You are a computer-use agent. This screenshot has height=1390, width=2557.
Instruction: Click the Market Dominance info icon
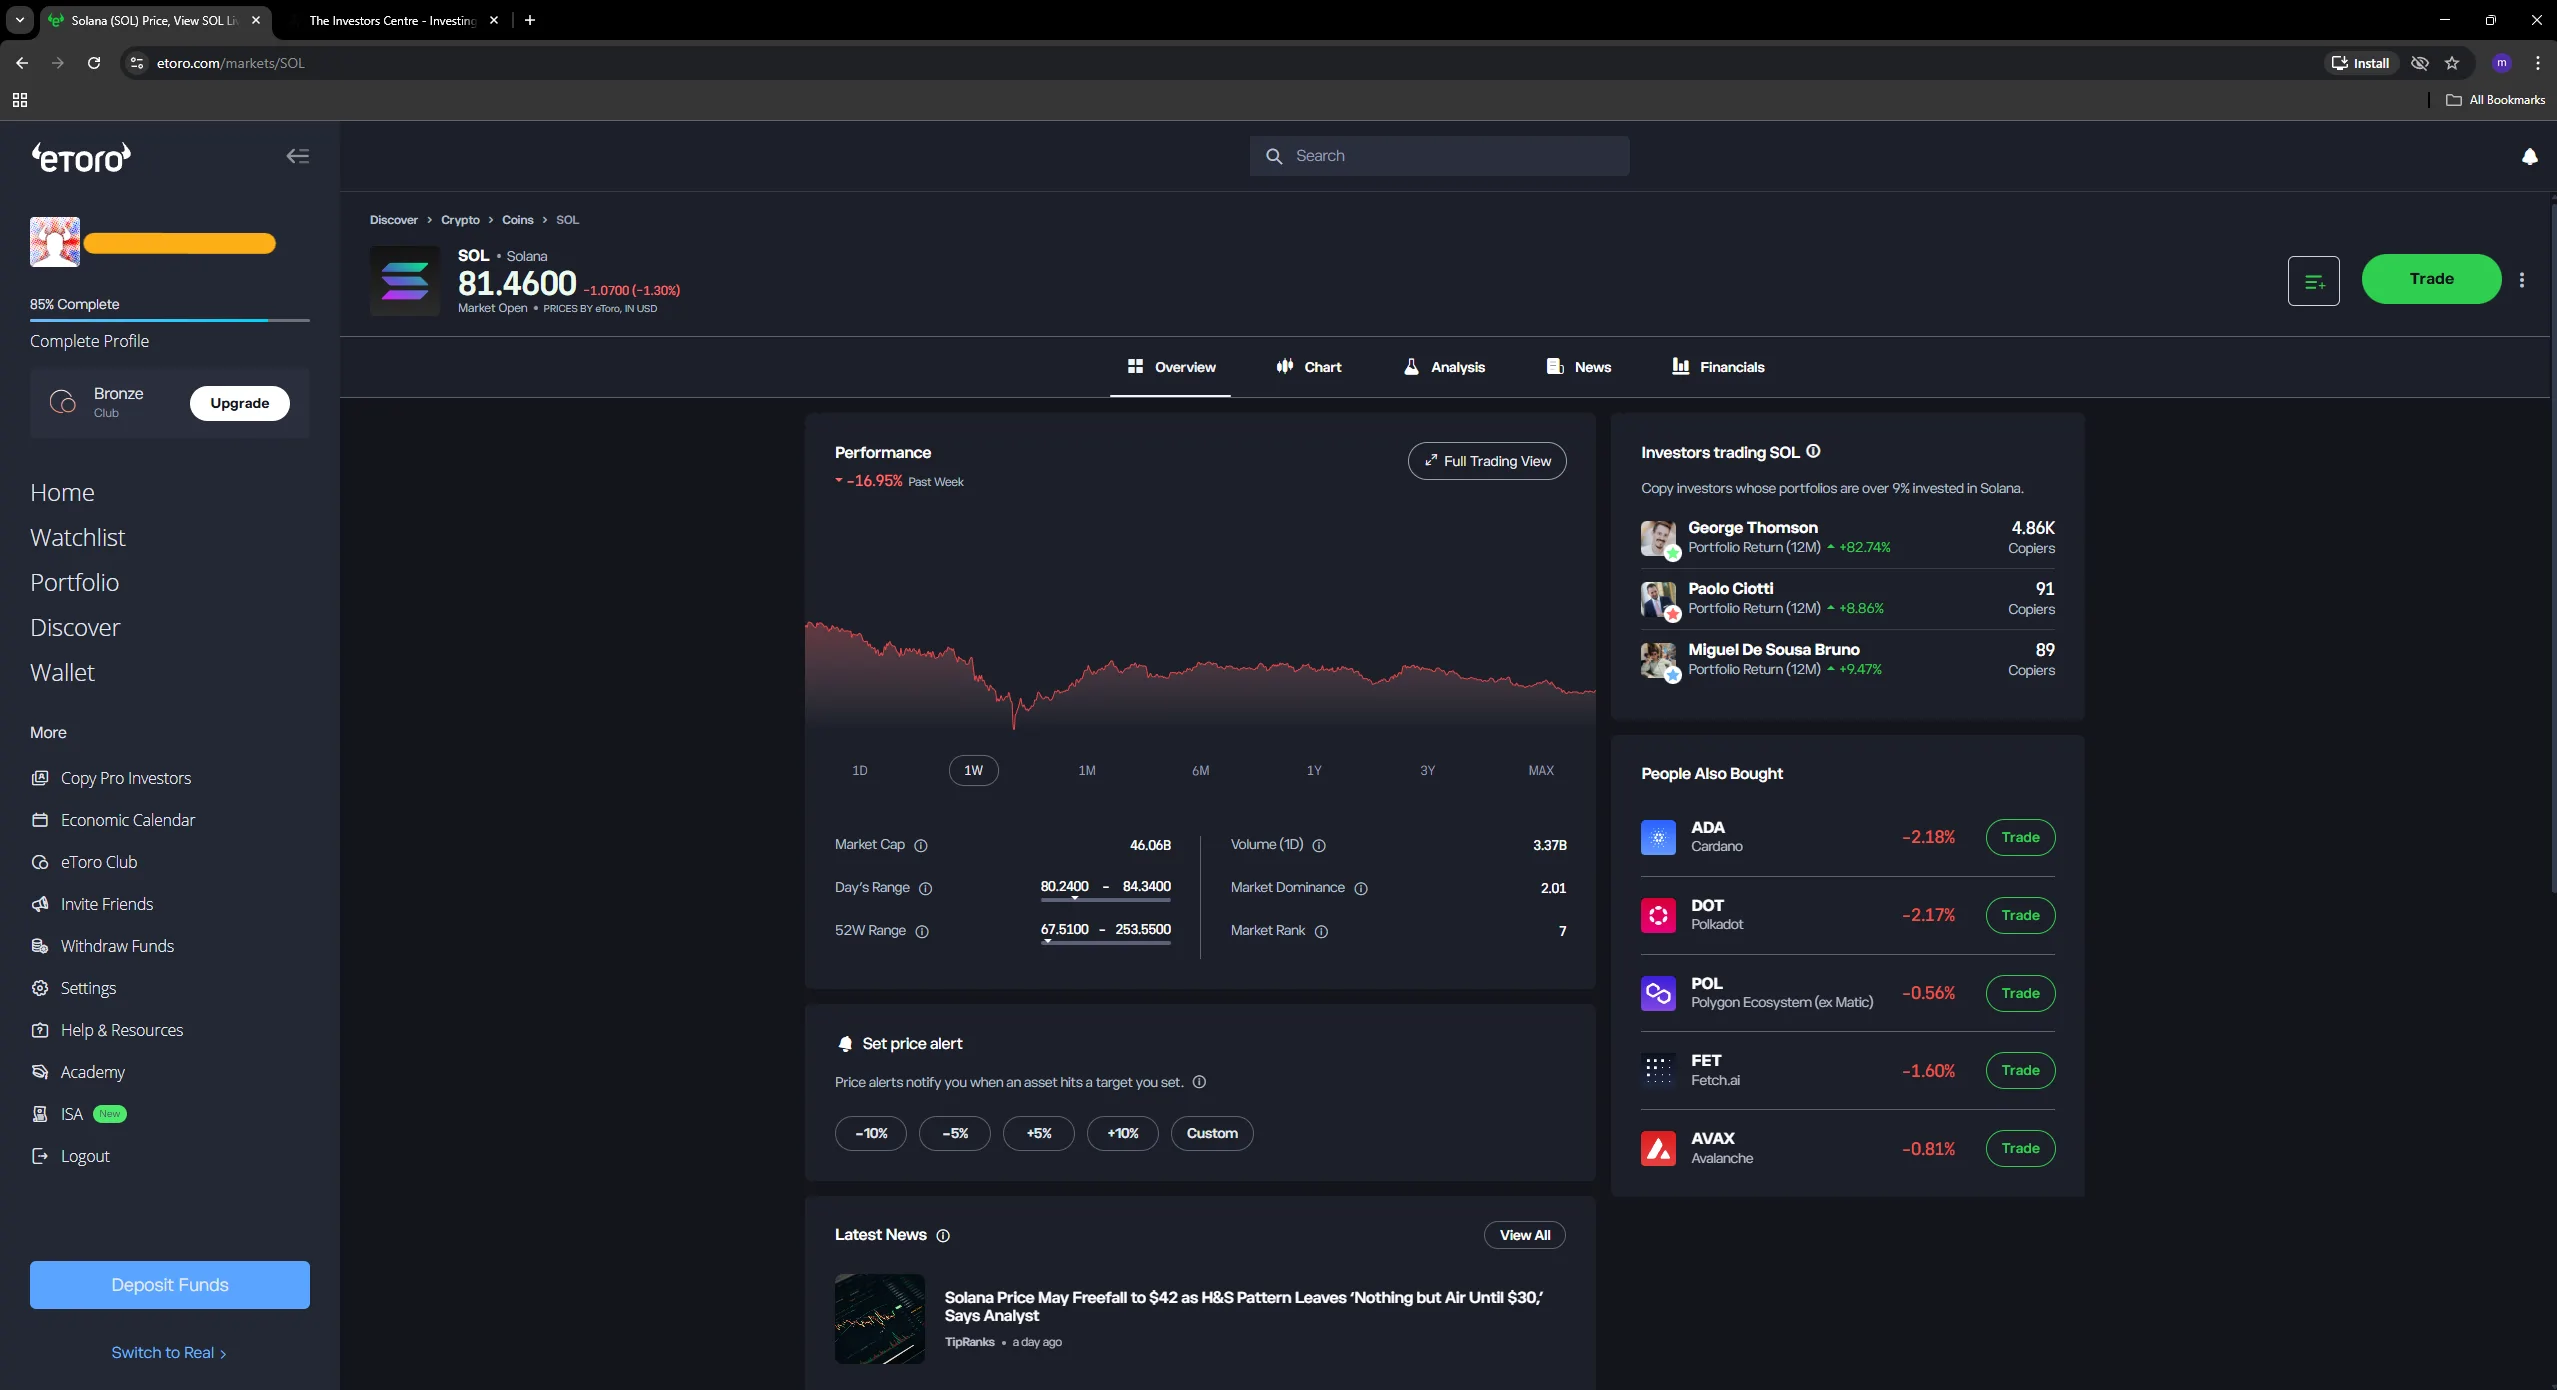coord(1361,889)
